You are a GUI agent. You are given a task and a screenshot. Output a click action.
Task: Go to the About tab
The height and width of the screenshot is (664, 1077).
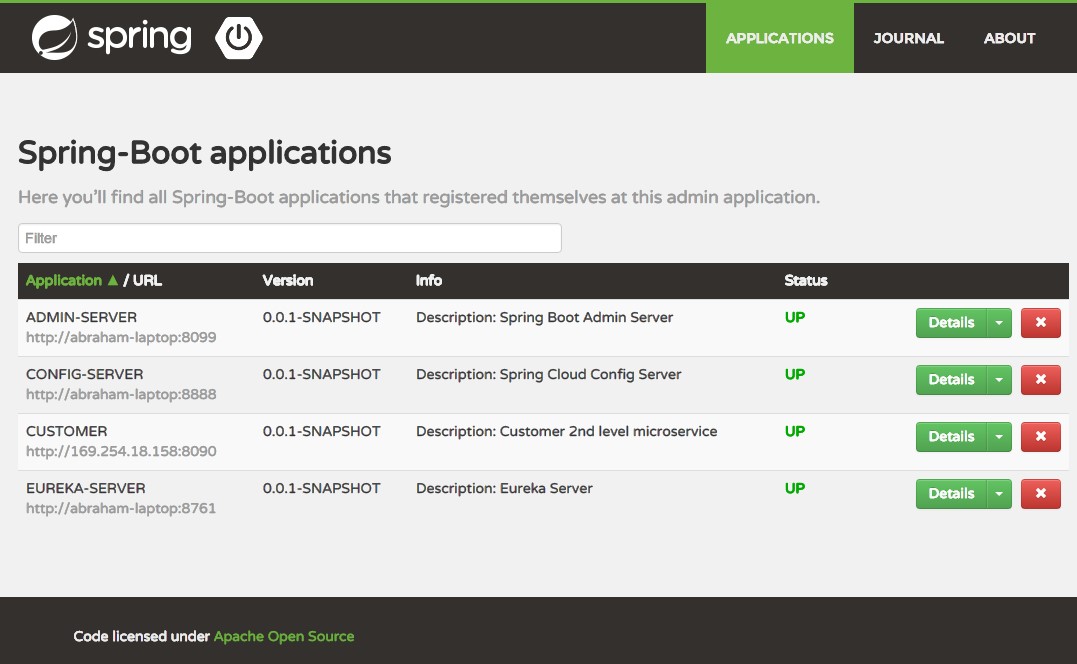click(1009, 38)
